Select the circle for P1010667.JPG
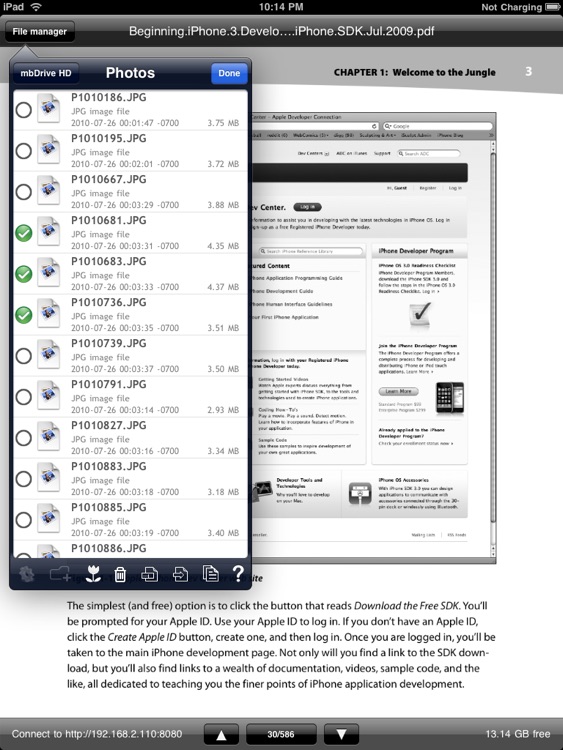 (23, 192)
